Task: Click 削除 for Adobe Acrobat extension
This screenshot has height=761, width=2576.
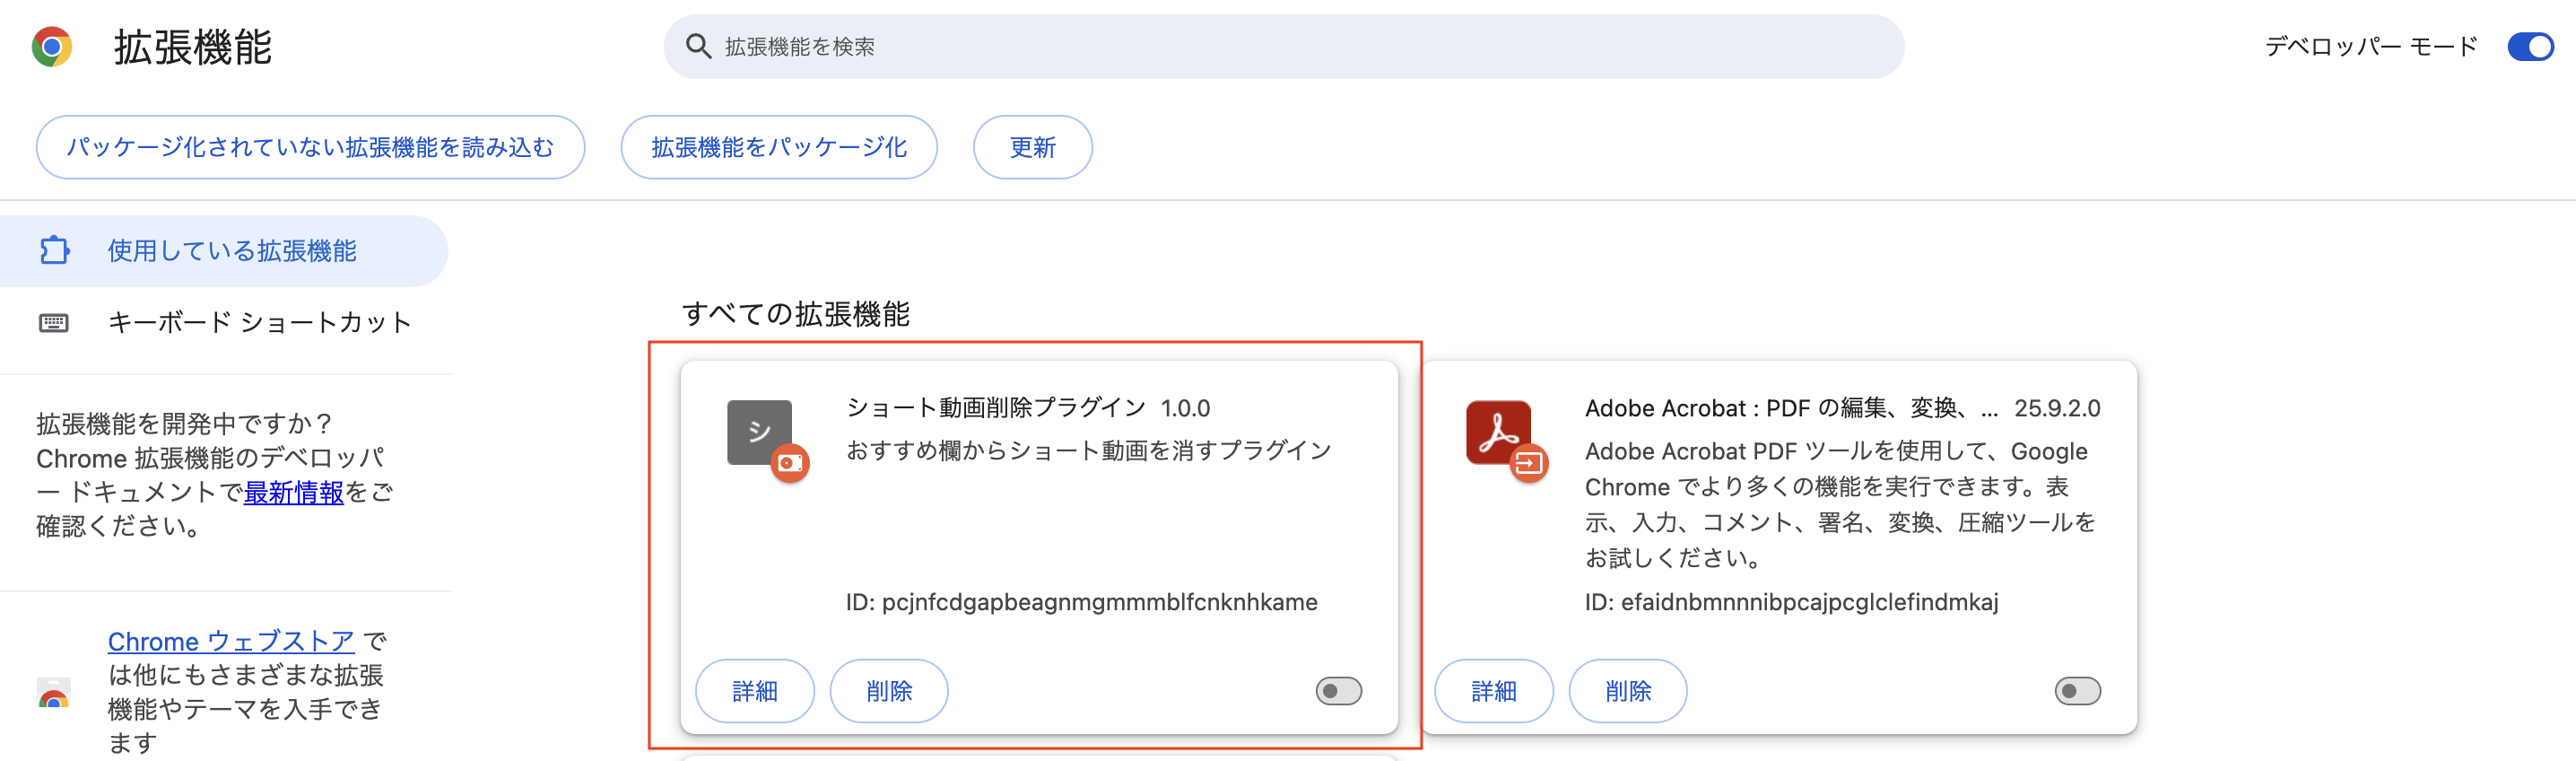Action: [1628, 691]
